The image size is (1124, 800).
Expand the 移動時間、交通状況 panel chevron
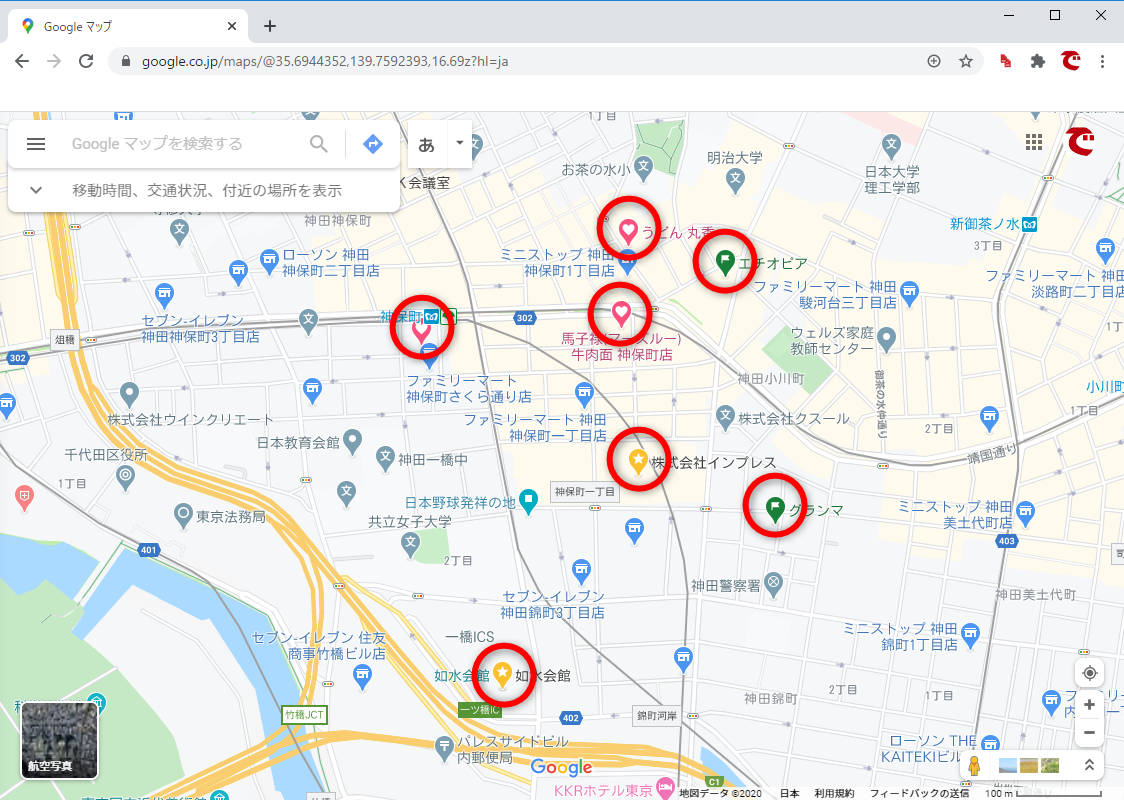click(x=36, y=190)
